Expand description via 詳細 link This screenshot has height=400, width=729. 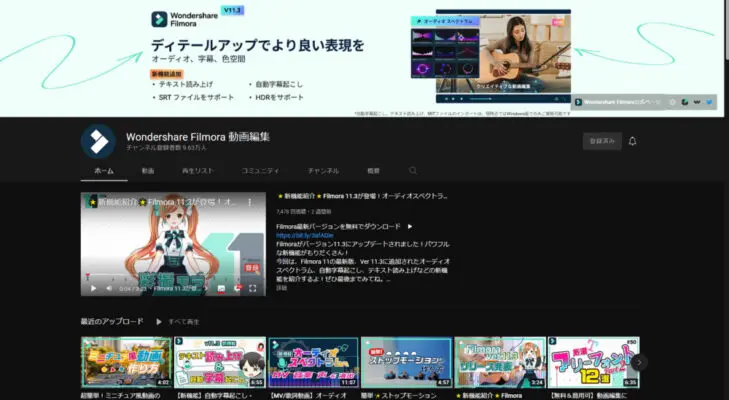tap(282, 288)
